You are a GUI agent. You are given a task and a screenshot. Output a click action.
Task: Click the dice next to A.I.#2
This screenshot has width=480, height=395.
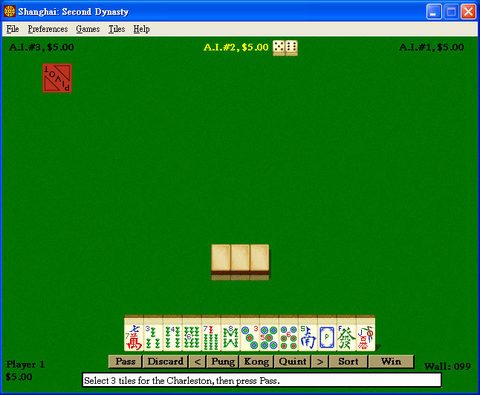point(285,48)
